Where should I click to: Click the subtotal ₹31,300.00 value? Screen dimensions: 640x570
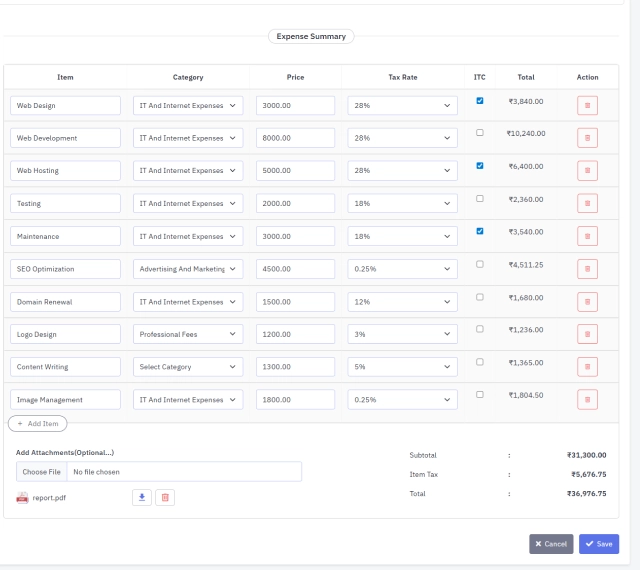point(587,455)
